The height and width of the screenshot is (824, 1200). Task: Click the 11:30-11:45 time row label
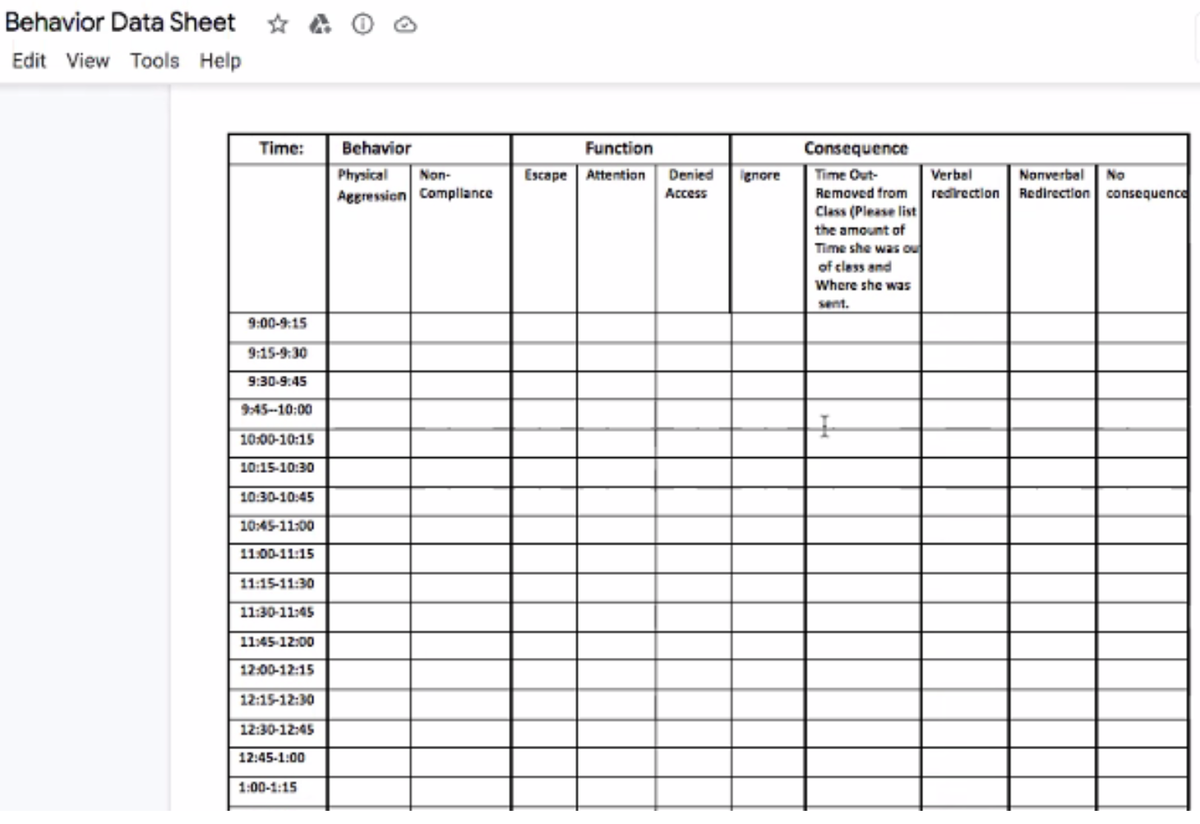277,612
